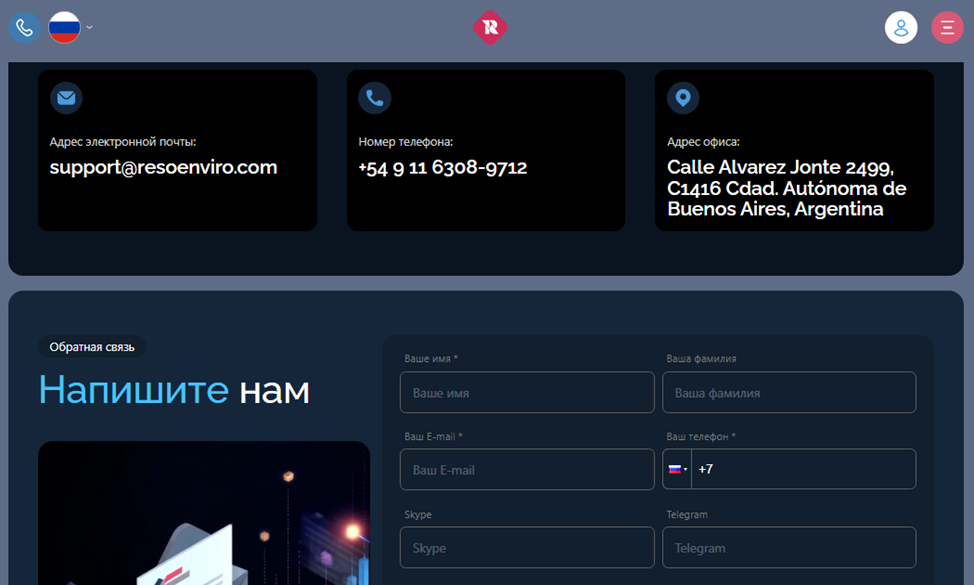974x585 pixels.
Task: Focus the Telegram input field
Action: 789,548
